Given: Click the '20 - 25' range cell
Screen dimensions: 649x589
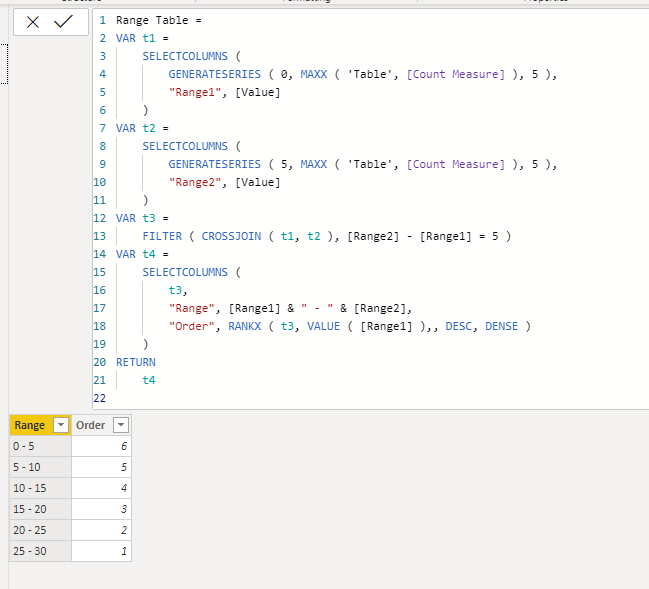Looking at the screenshot, I should [x=40, y=530].
